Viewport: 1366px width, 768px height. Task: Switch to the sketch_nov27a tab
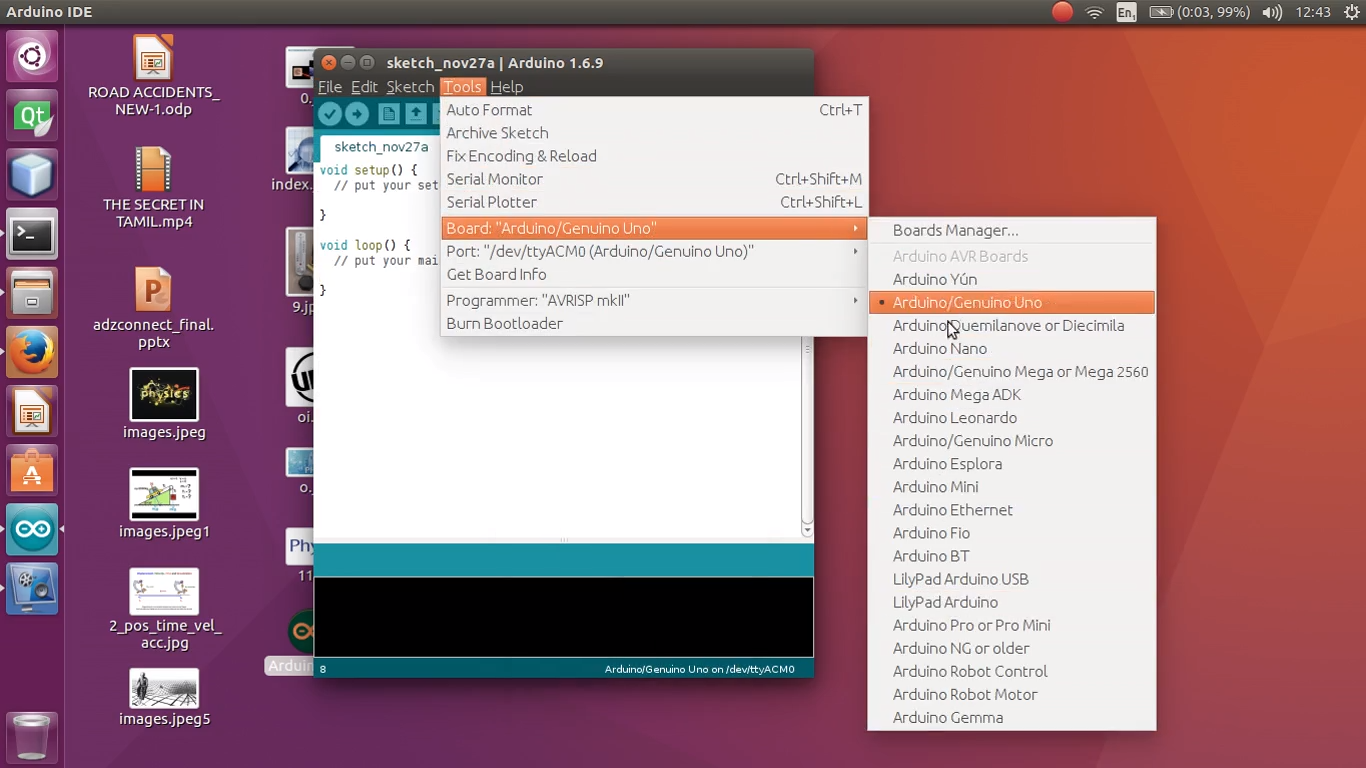click(x=380, y=146)
